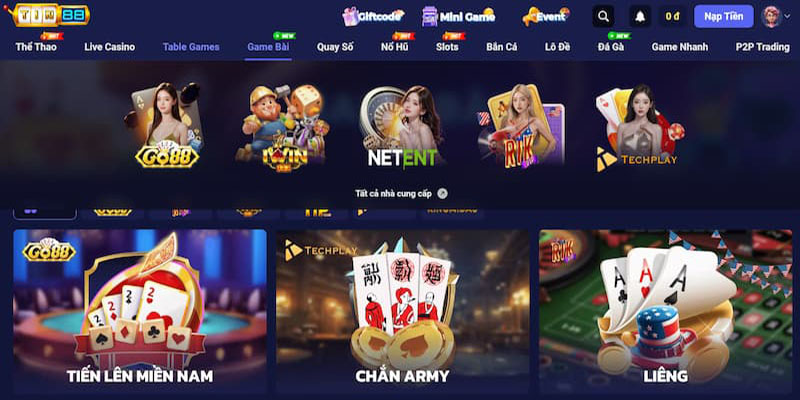800x400 pixels.
Task: Open the search magnifier icon
Action: pos(603,16)
